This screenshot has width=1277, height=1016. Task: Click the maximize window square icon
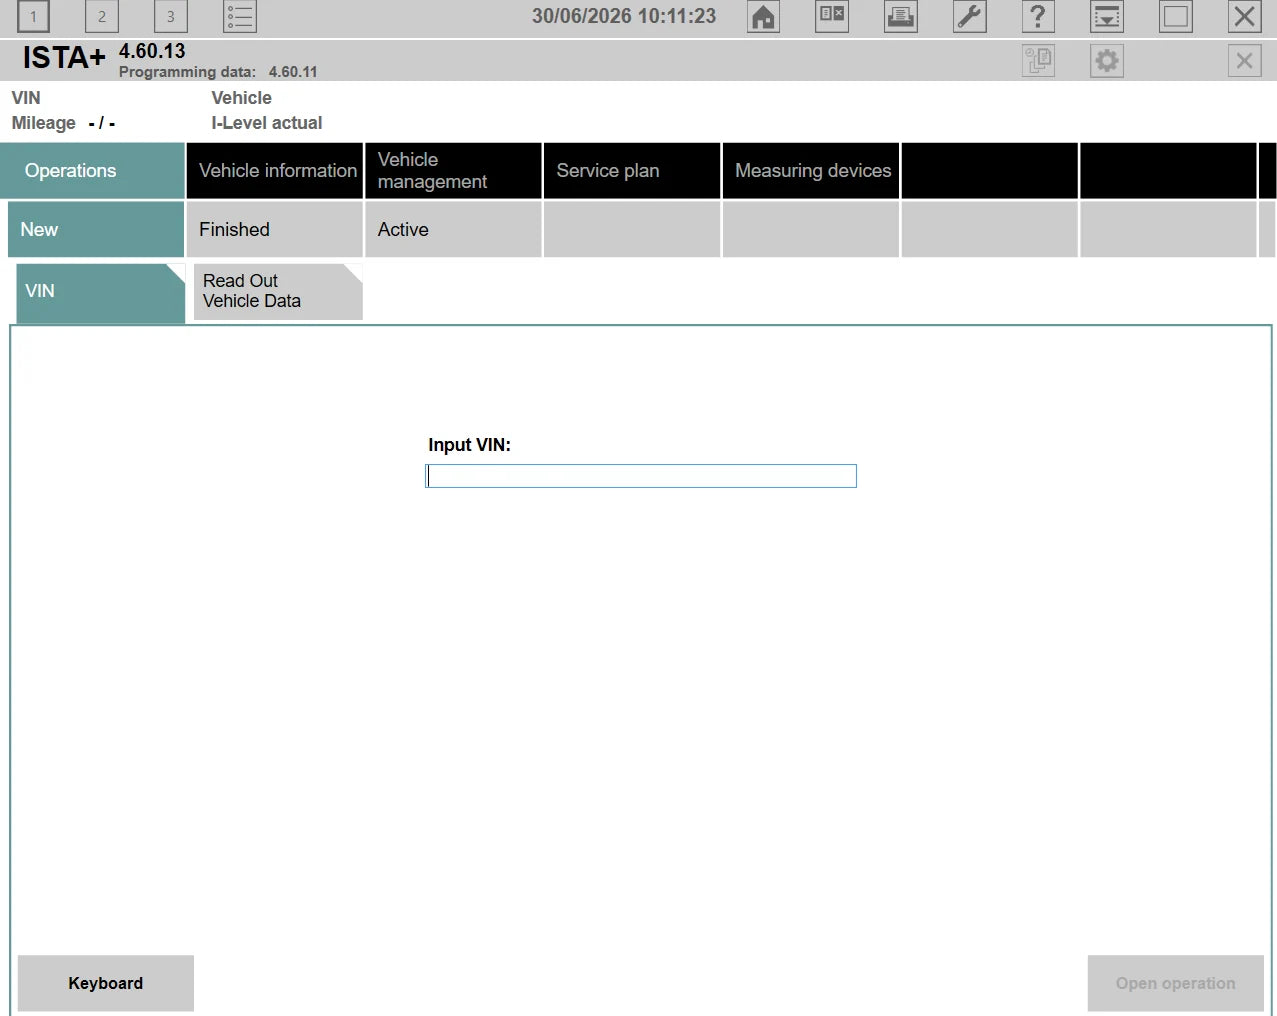[1176, 16]
